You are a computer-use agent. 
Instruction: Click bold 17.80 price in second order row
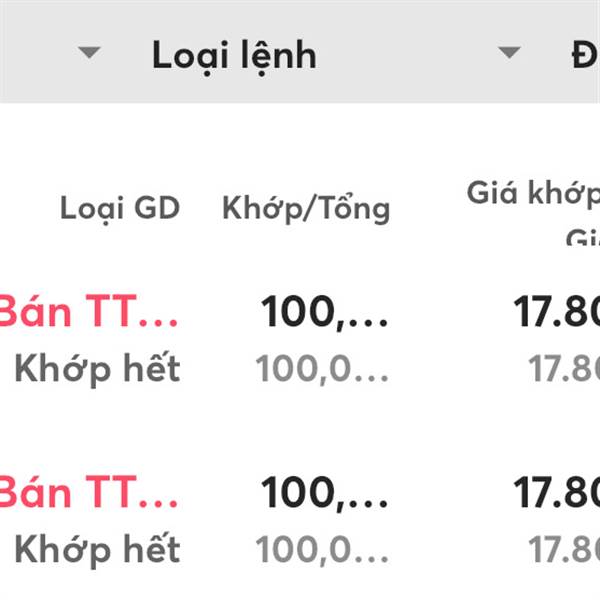click(x=557, y=492)
